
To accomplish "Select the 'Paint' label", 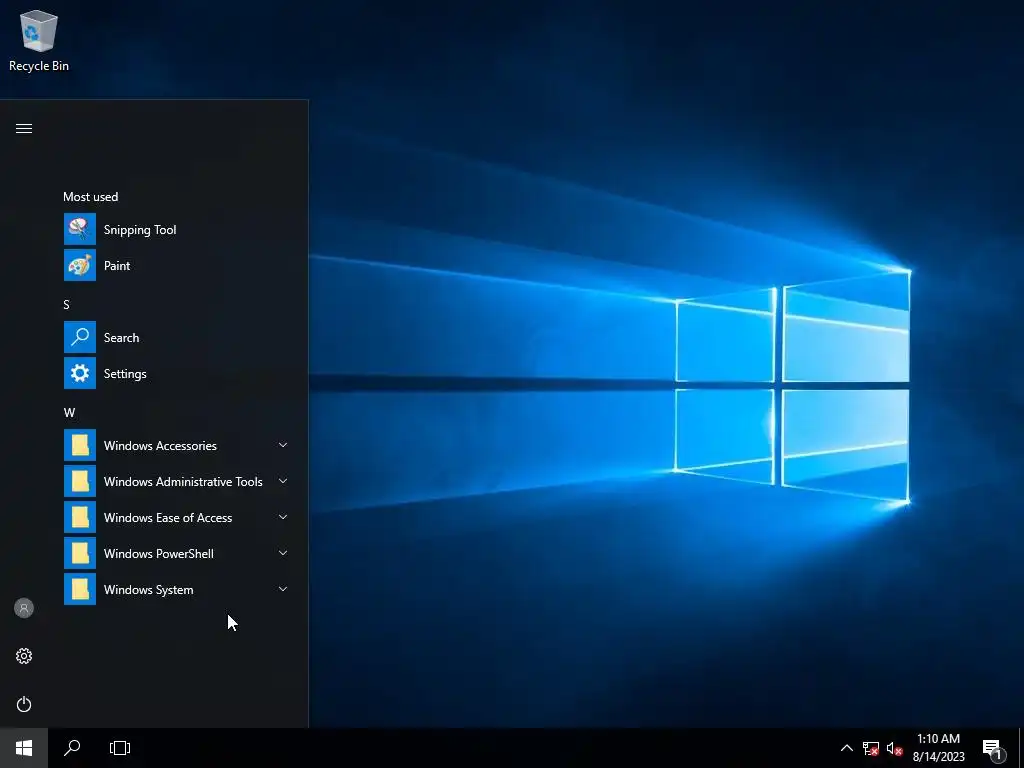I will tap(117, 266).
